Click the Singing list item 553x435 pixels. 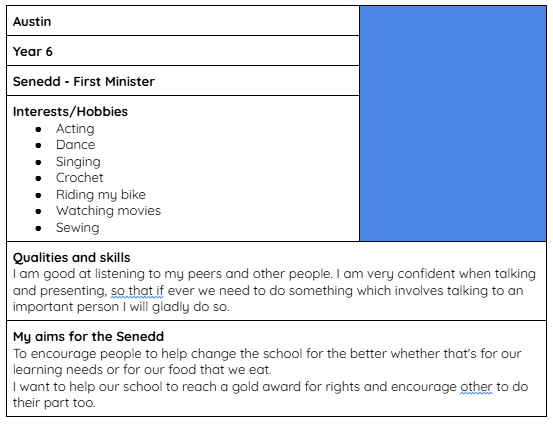point(78,162)
